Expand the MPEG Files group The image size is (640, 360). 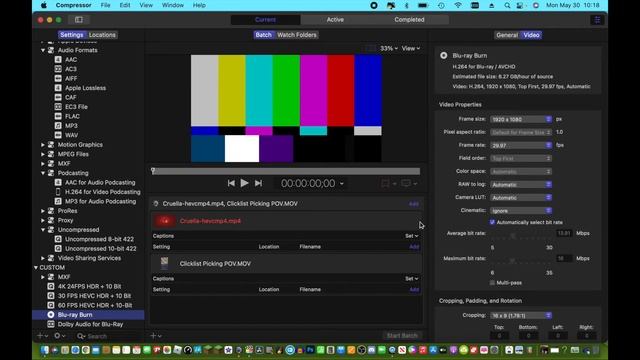(43, 154)
